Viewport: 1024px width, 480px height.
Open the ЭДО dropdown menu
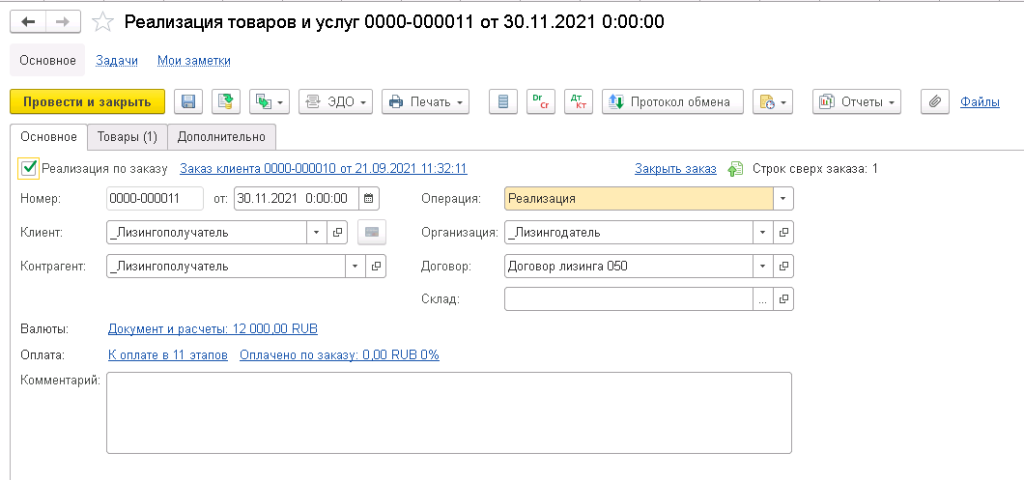[x=336, y=101]
